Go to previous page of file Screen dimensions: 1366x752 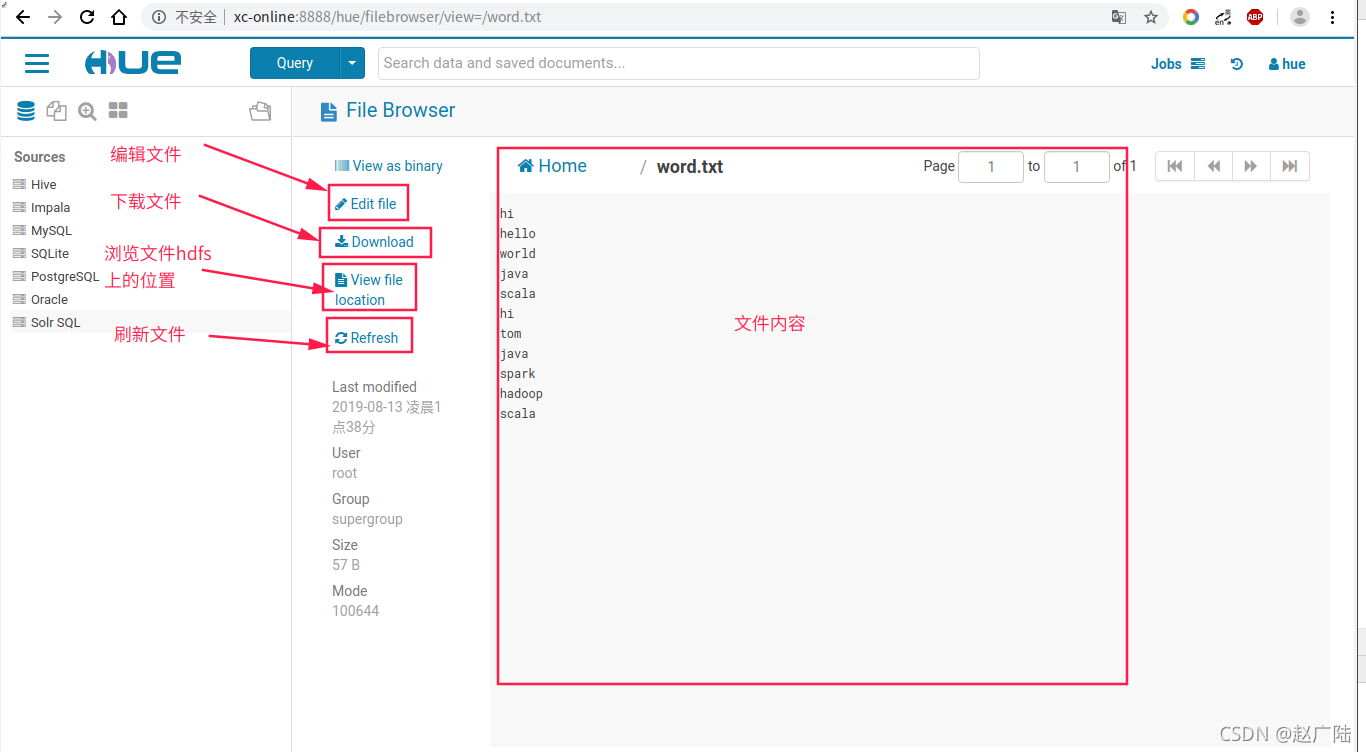[1213, 166]
